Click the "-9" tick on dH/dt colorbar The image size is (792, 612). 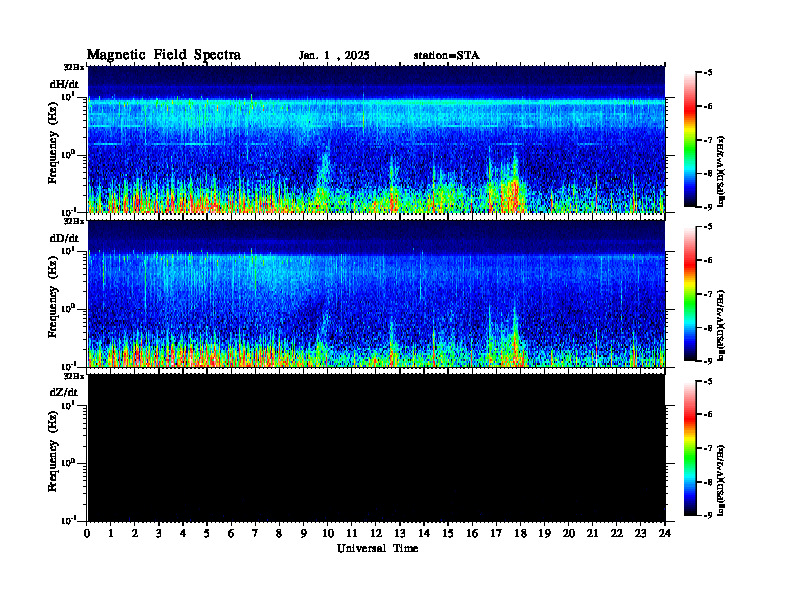pos(709,207)
